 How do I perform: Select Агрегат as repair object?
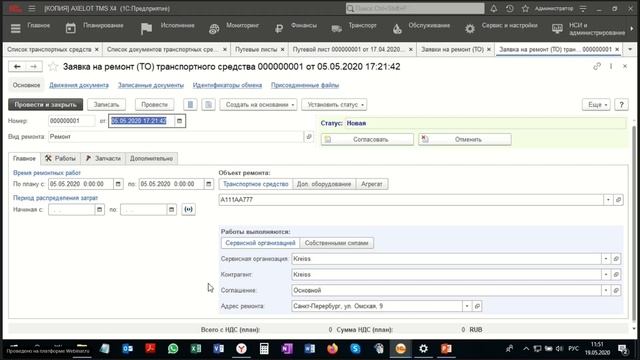coord(371,184)
